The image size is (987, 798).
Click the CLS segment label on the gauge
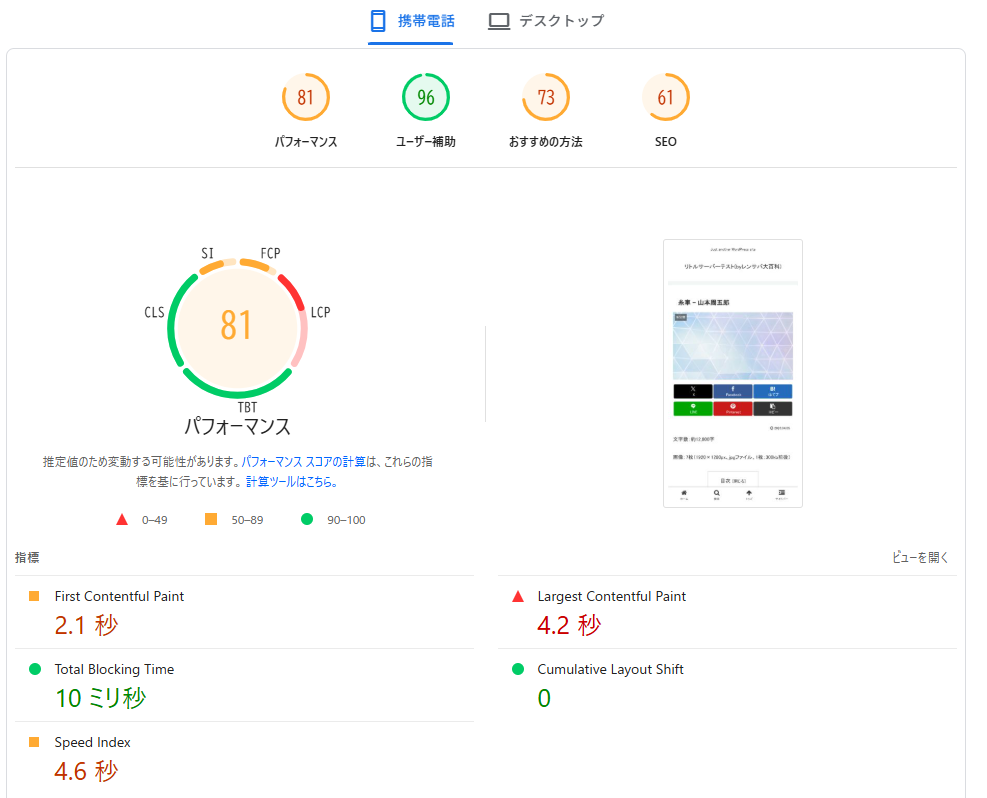point(154,313)
